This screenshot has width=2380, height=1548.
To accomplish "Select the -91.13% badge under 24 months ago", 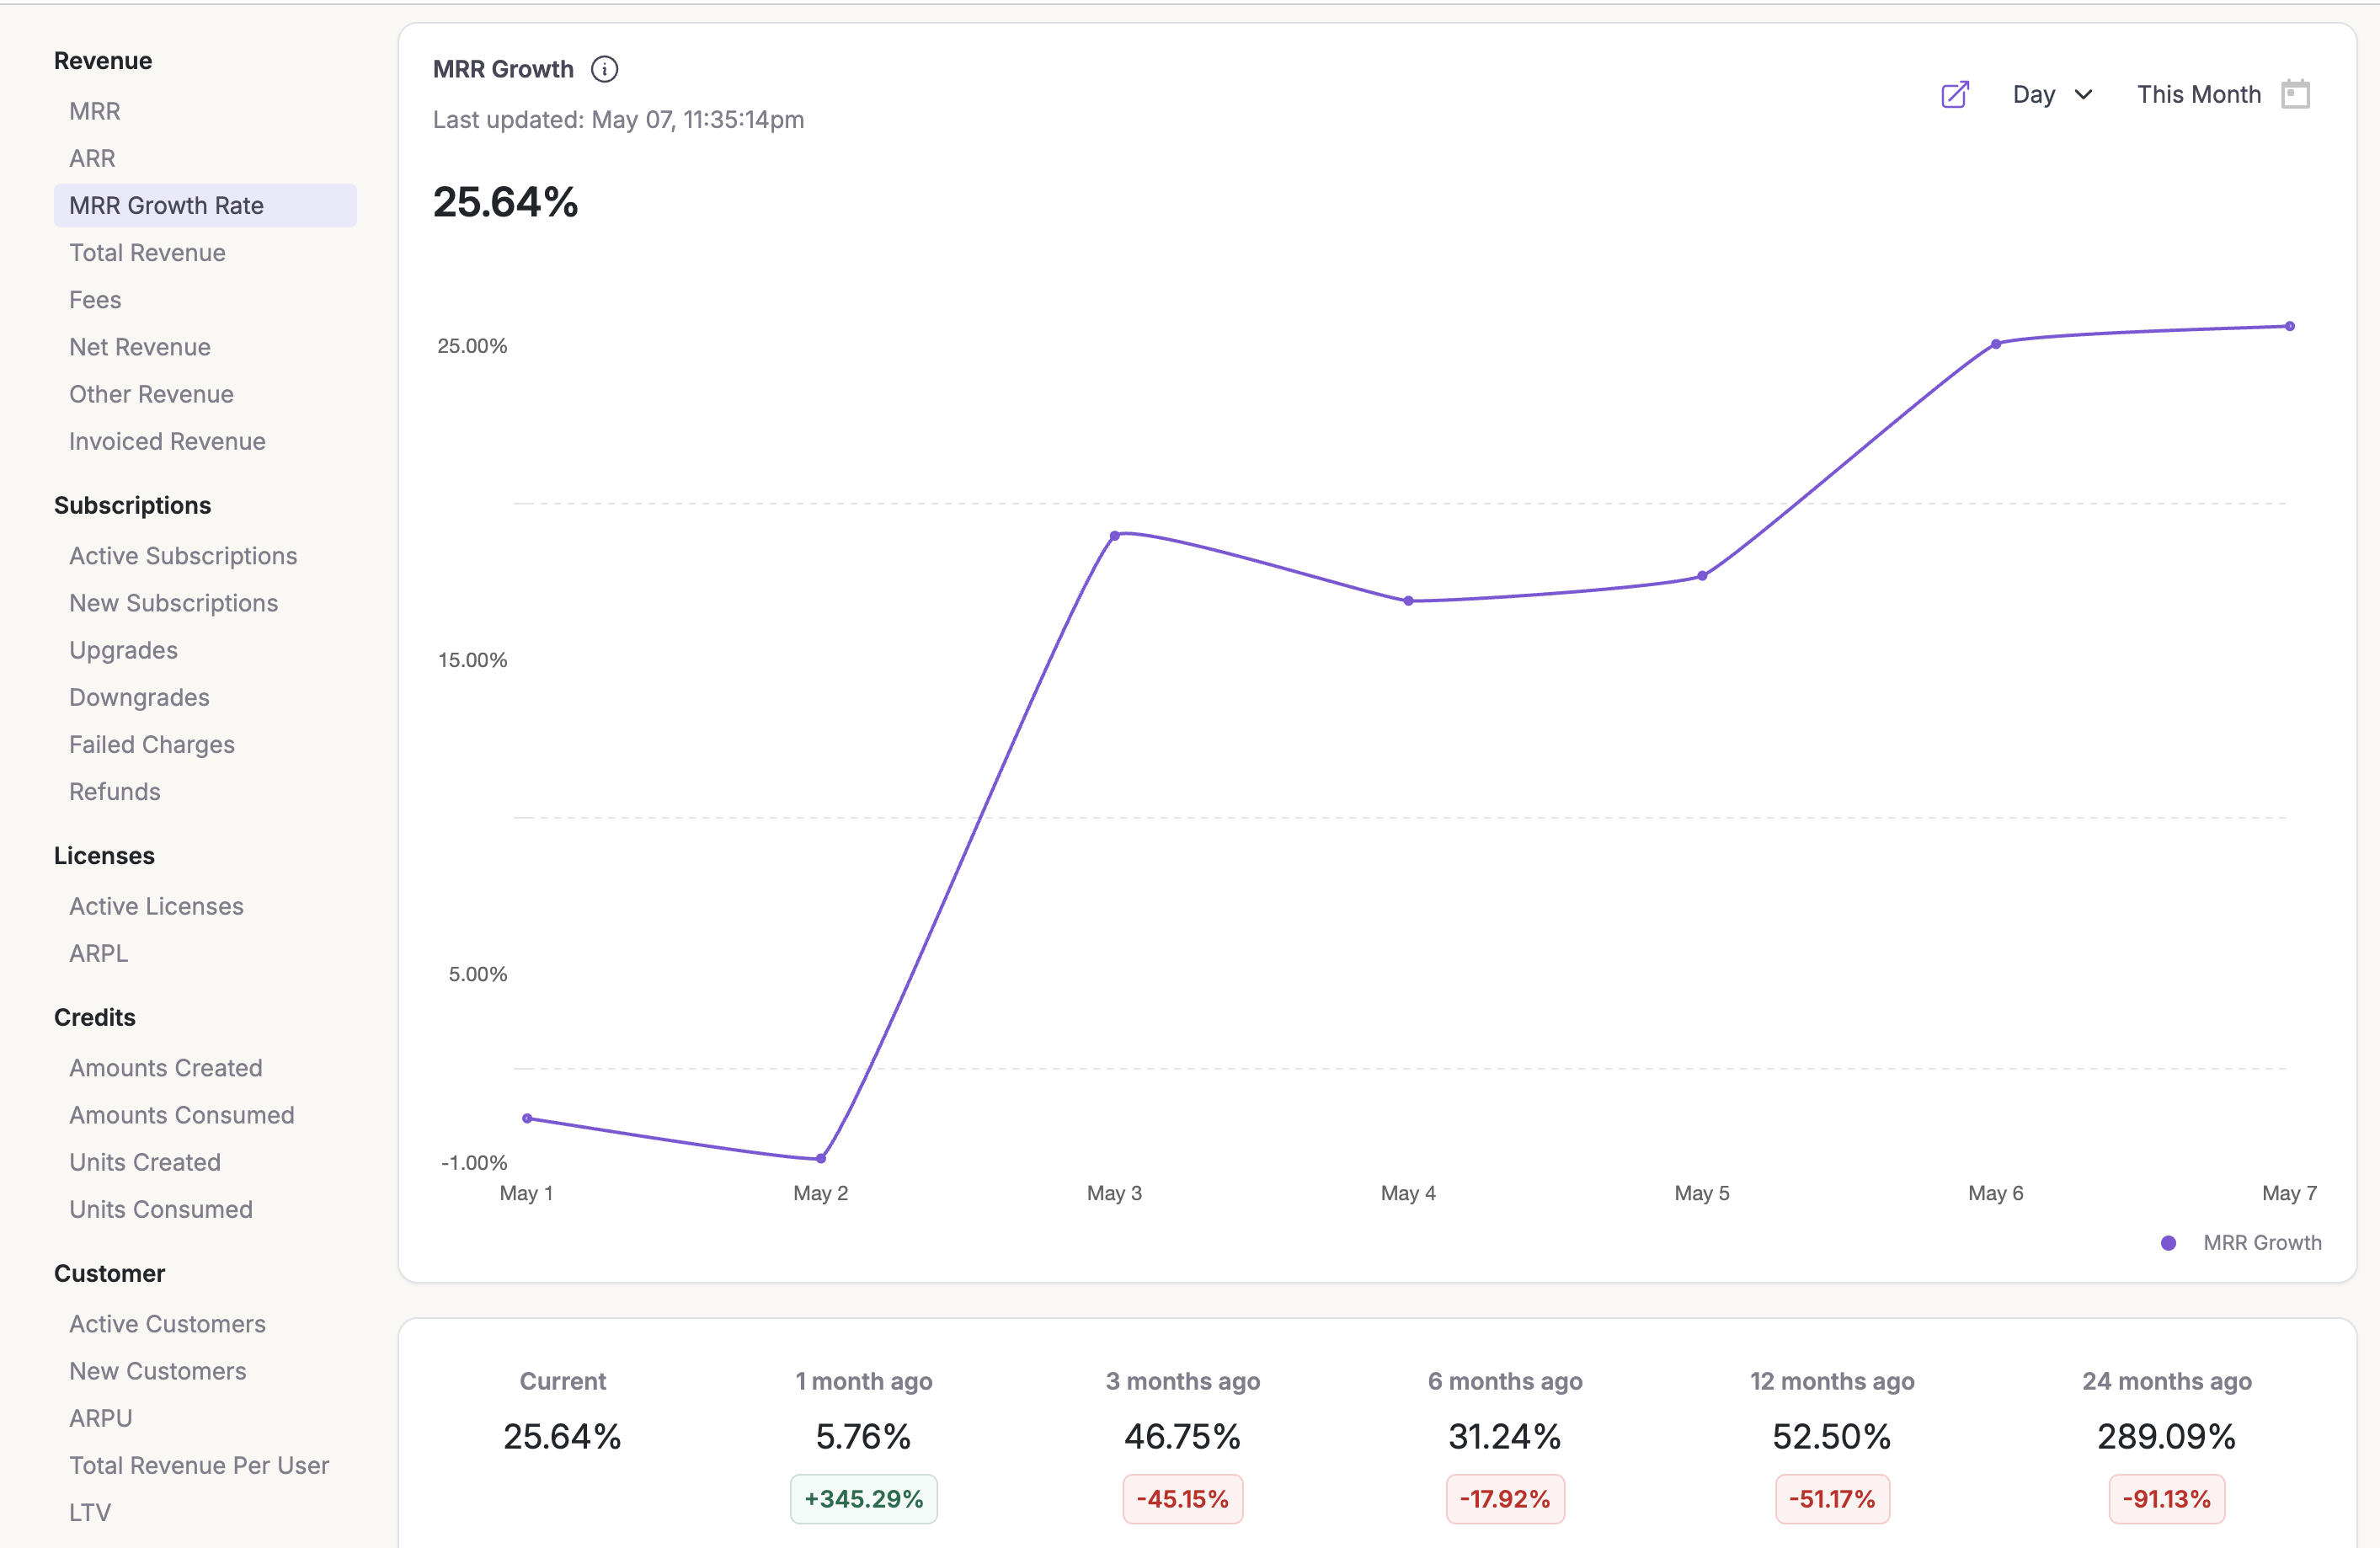I will click(x=2166, y=1499).
